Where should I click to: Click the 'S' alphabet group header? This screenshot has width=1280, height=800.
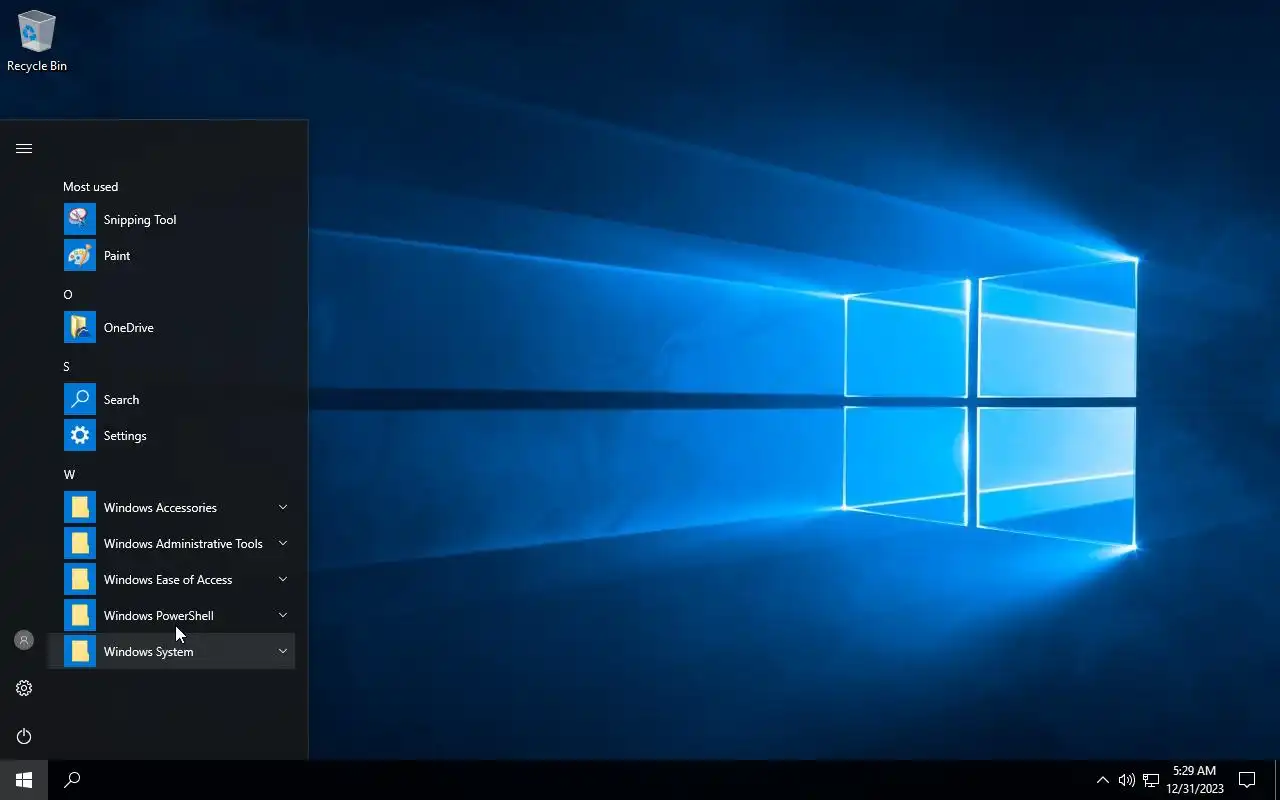pyautogui.click(x=67, y=367)
